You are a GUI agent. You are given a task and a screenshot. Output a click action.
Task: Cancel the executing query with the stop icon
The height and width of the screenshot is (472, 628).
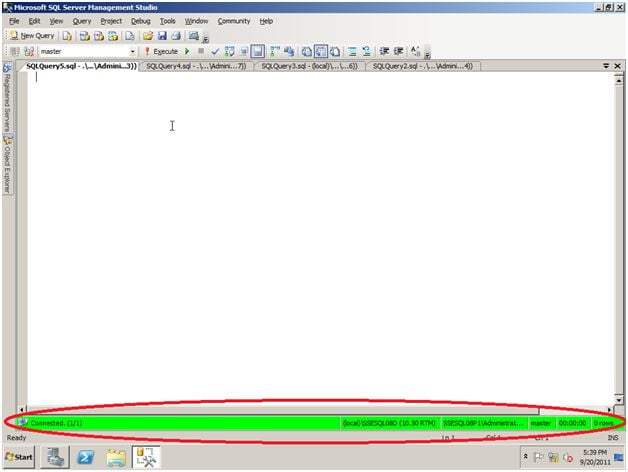tap(201, 51)
